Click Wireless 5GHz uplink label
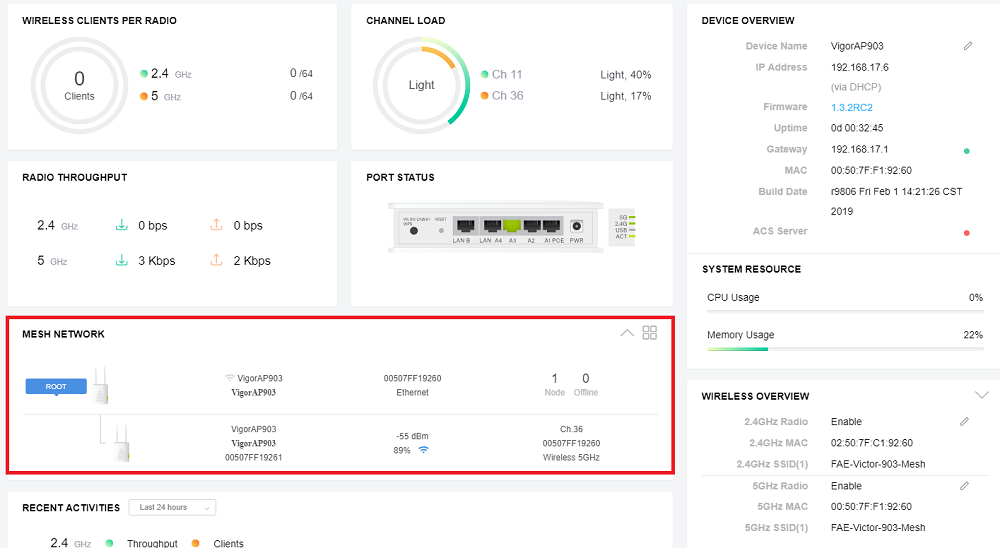1000x548 pixels. point(571,457)
